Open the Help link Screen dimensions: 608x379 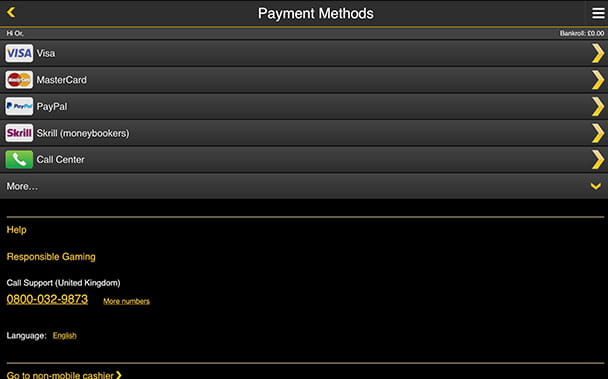pyautogui.click(x=17, y=230)
